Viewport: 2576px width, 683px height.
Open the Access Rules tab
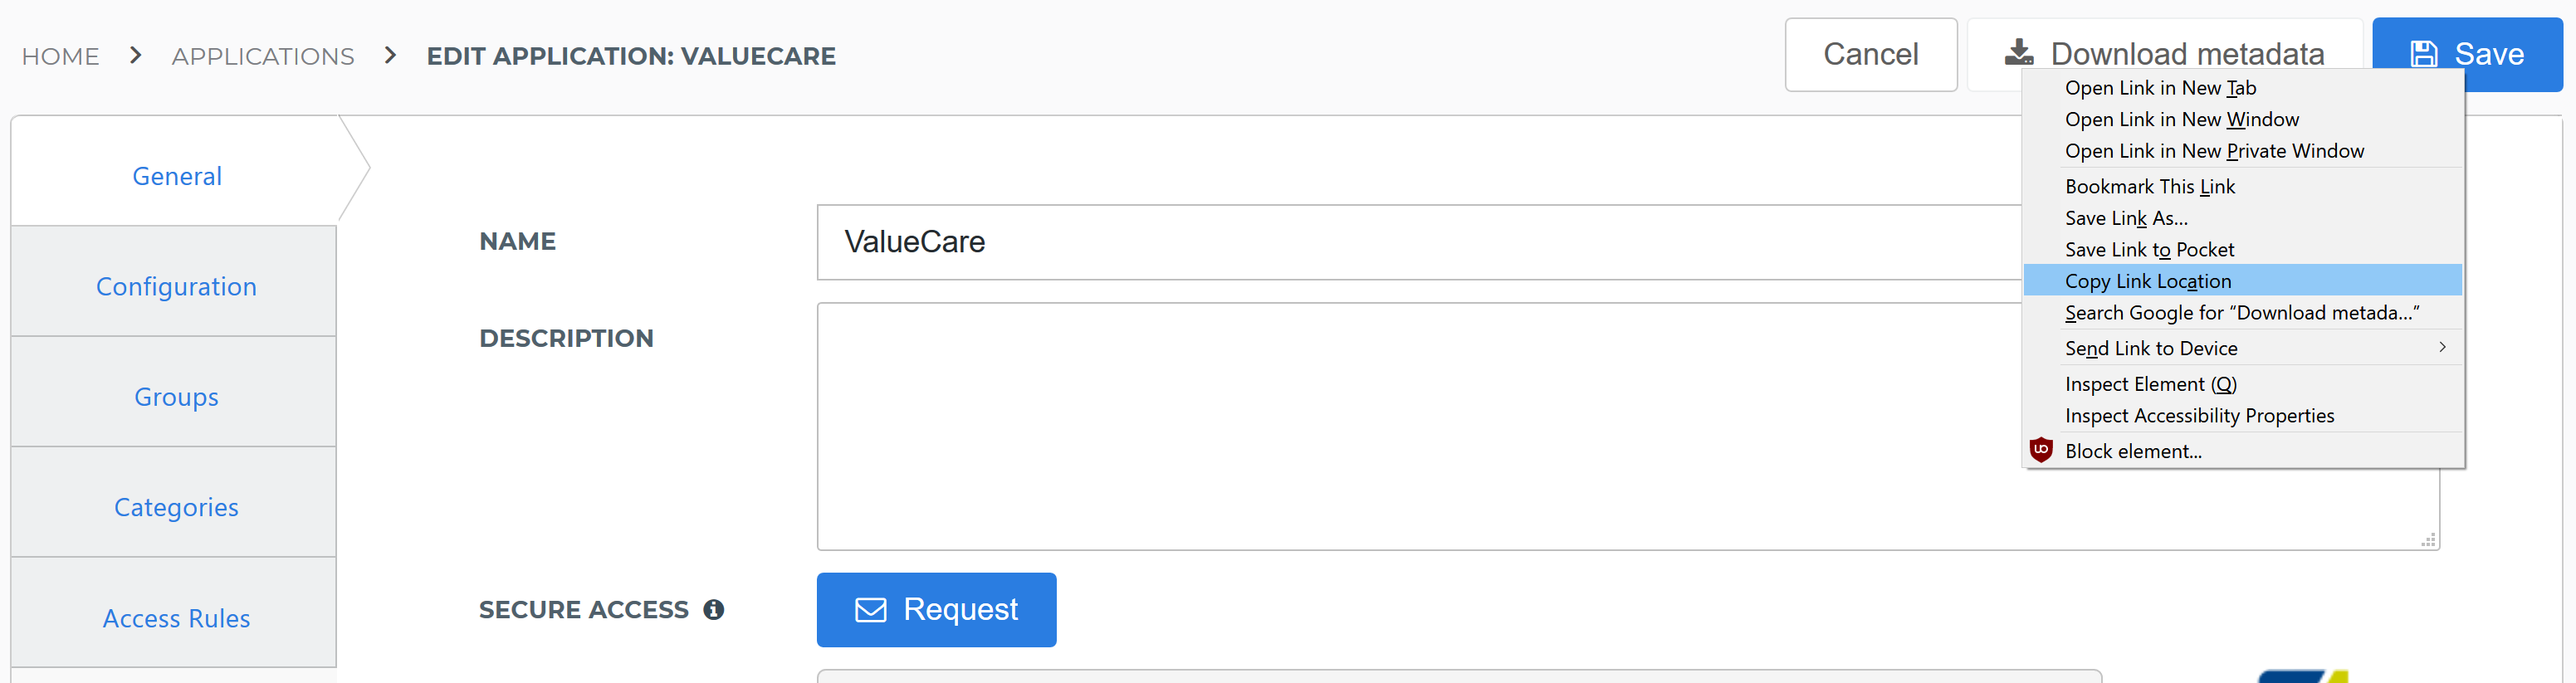[x=175, y=618]
